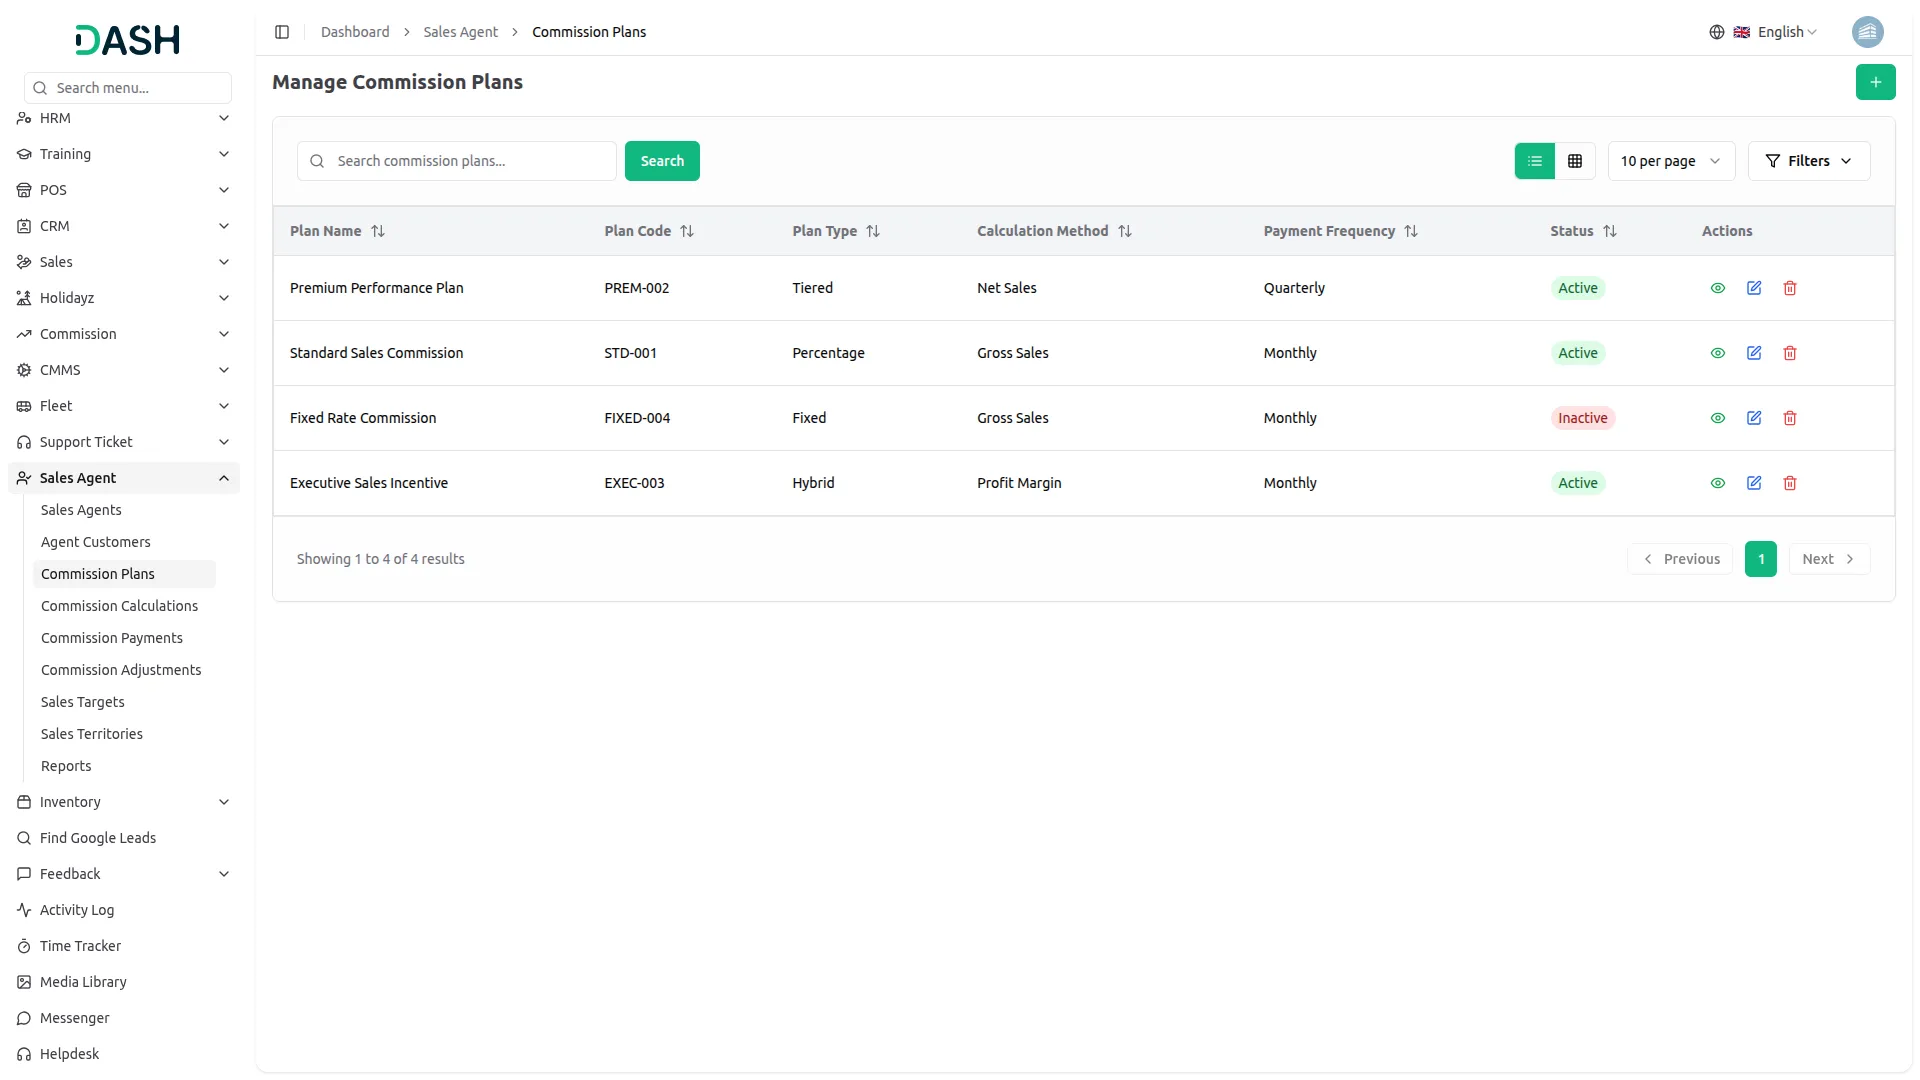Delete the Executive Sales Incentive plan
The image size is (1920, 1080).
(1789, 483)
